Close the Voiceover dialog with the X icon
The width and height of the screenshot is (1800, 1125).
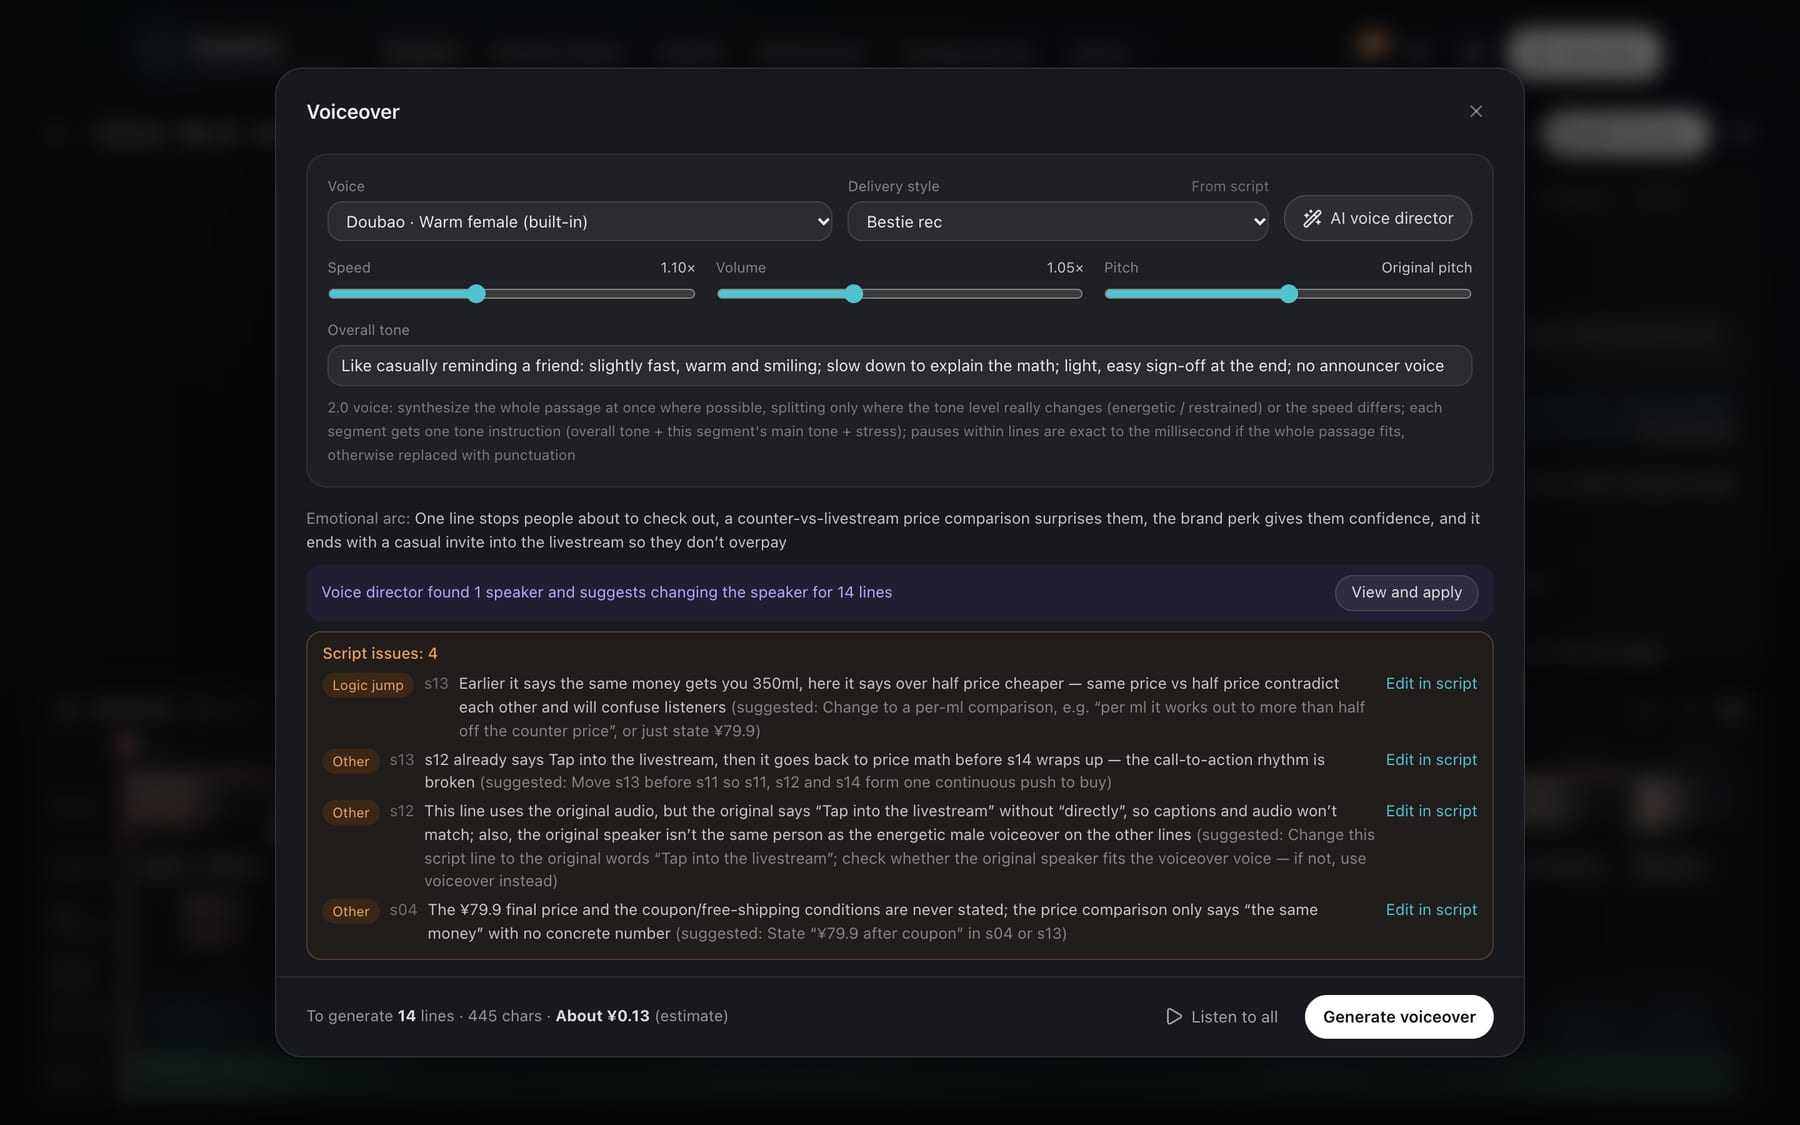(x=1476, y=111)
